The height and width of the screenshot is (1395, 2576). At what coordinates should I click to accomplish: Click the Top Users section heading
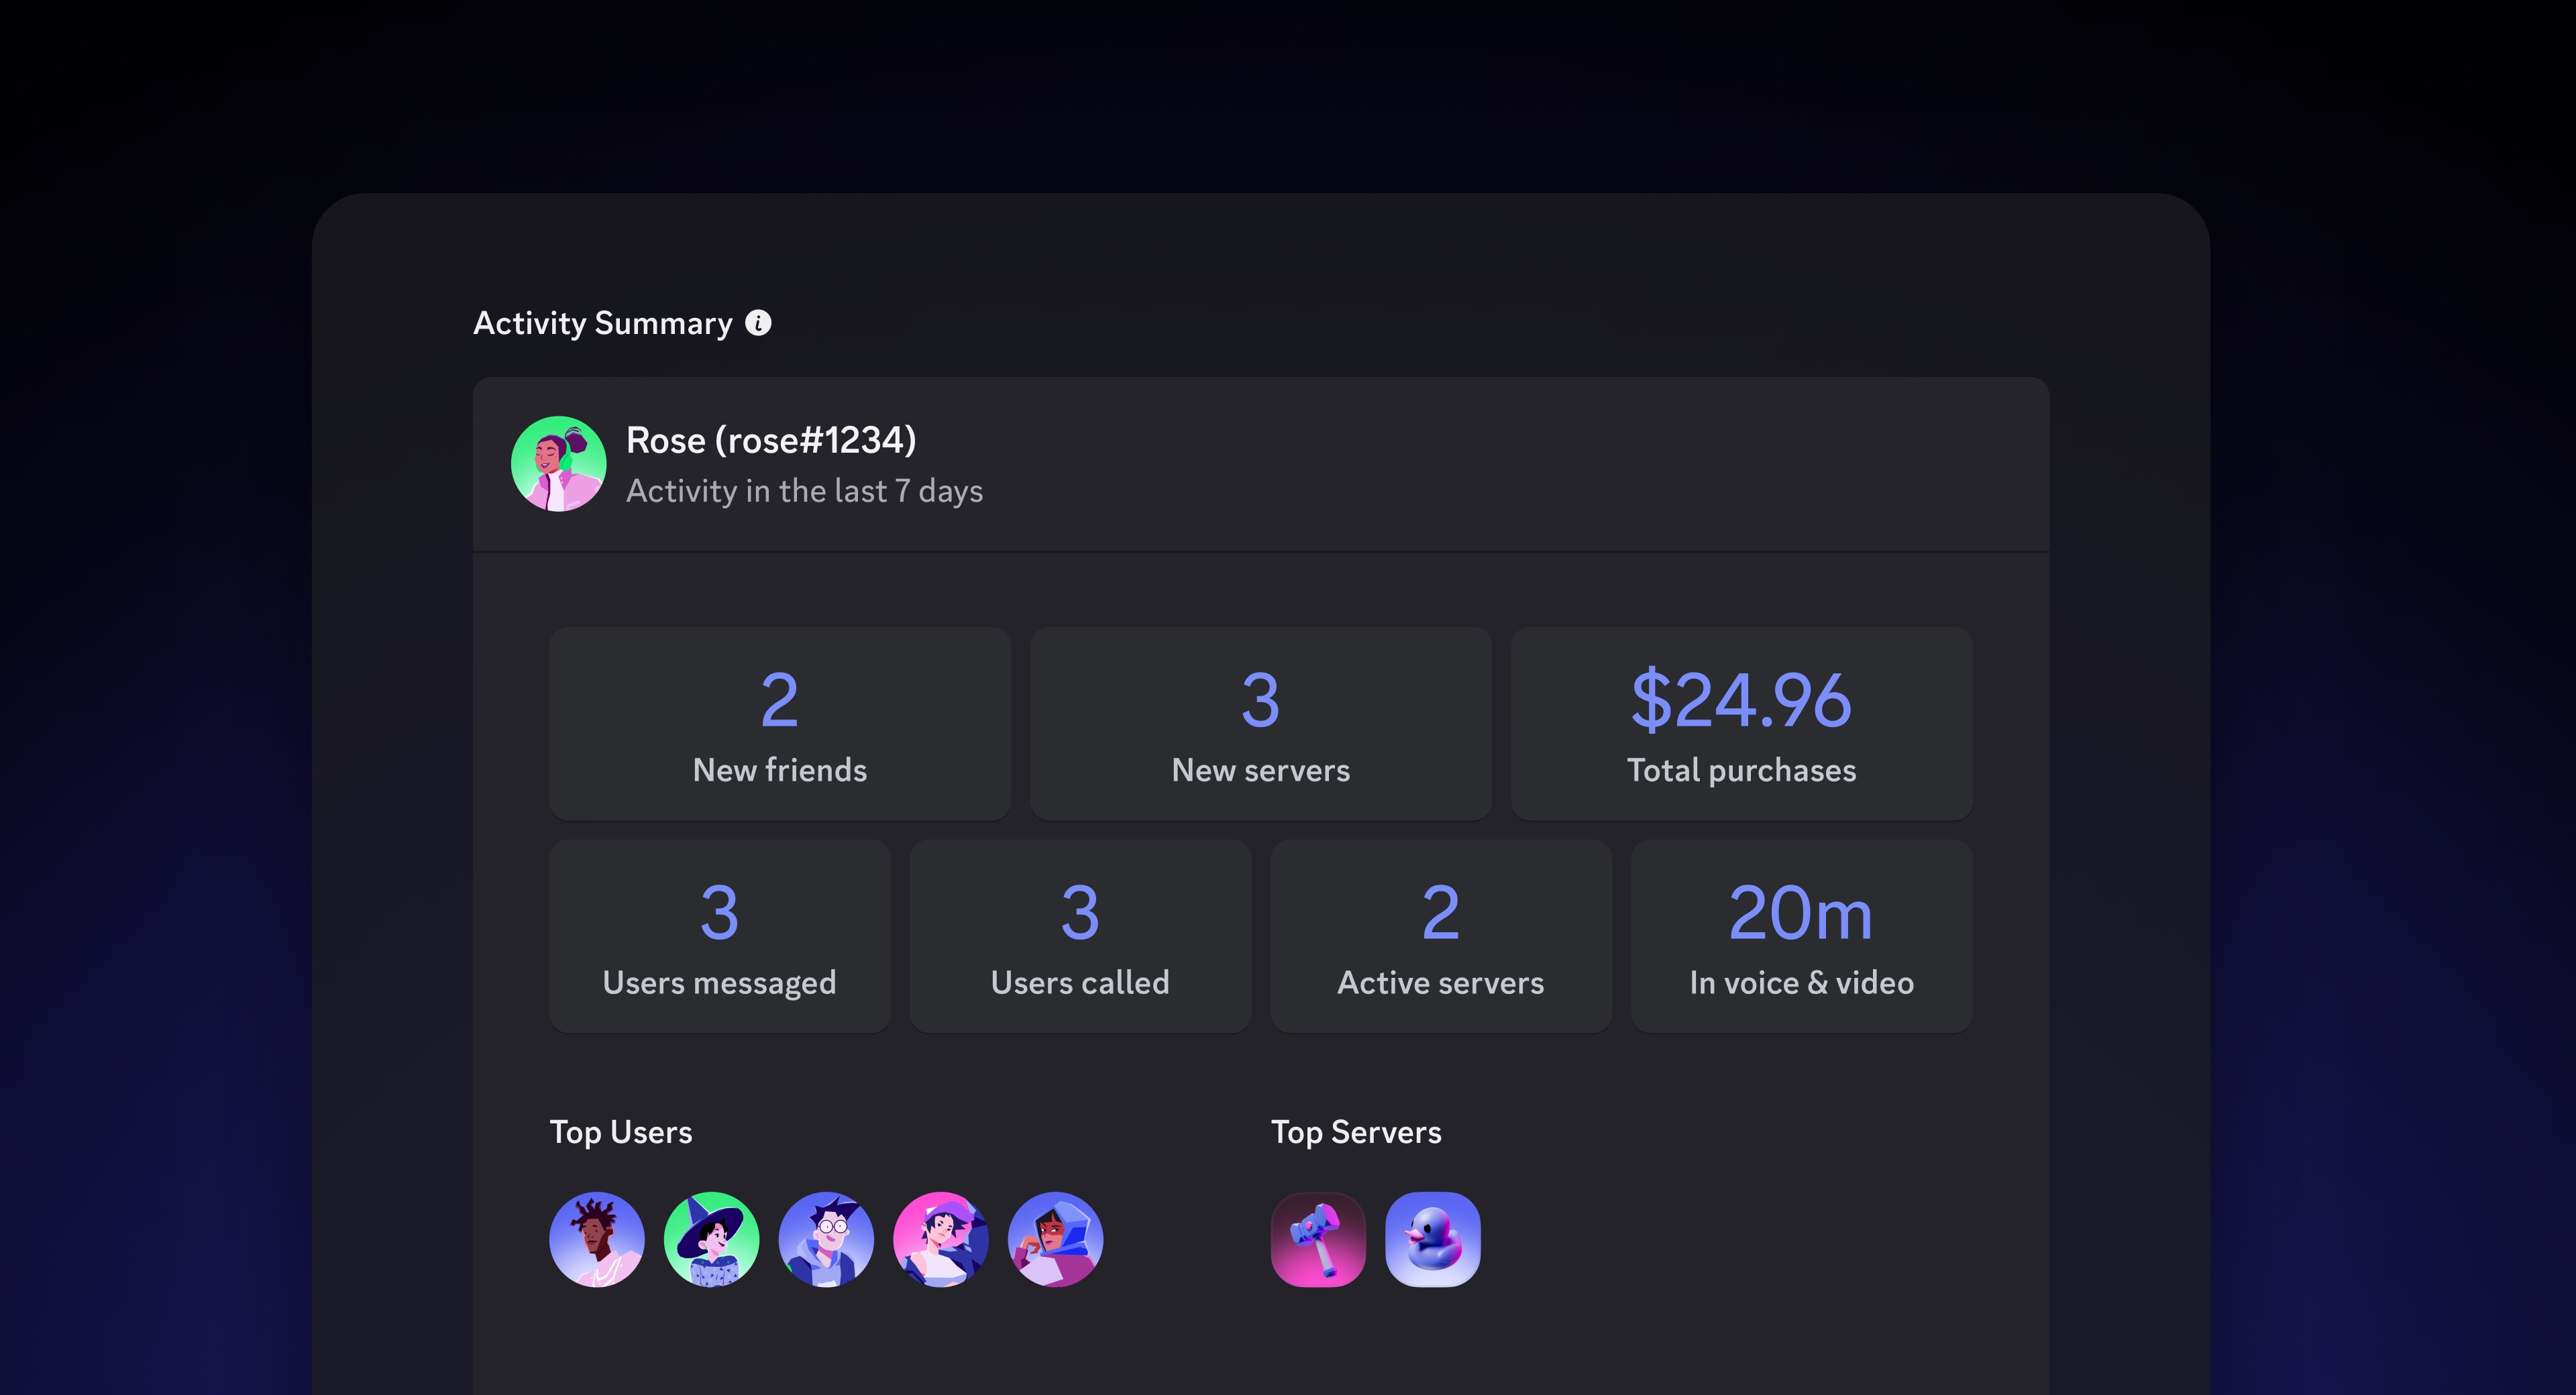[621, 1132]
